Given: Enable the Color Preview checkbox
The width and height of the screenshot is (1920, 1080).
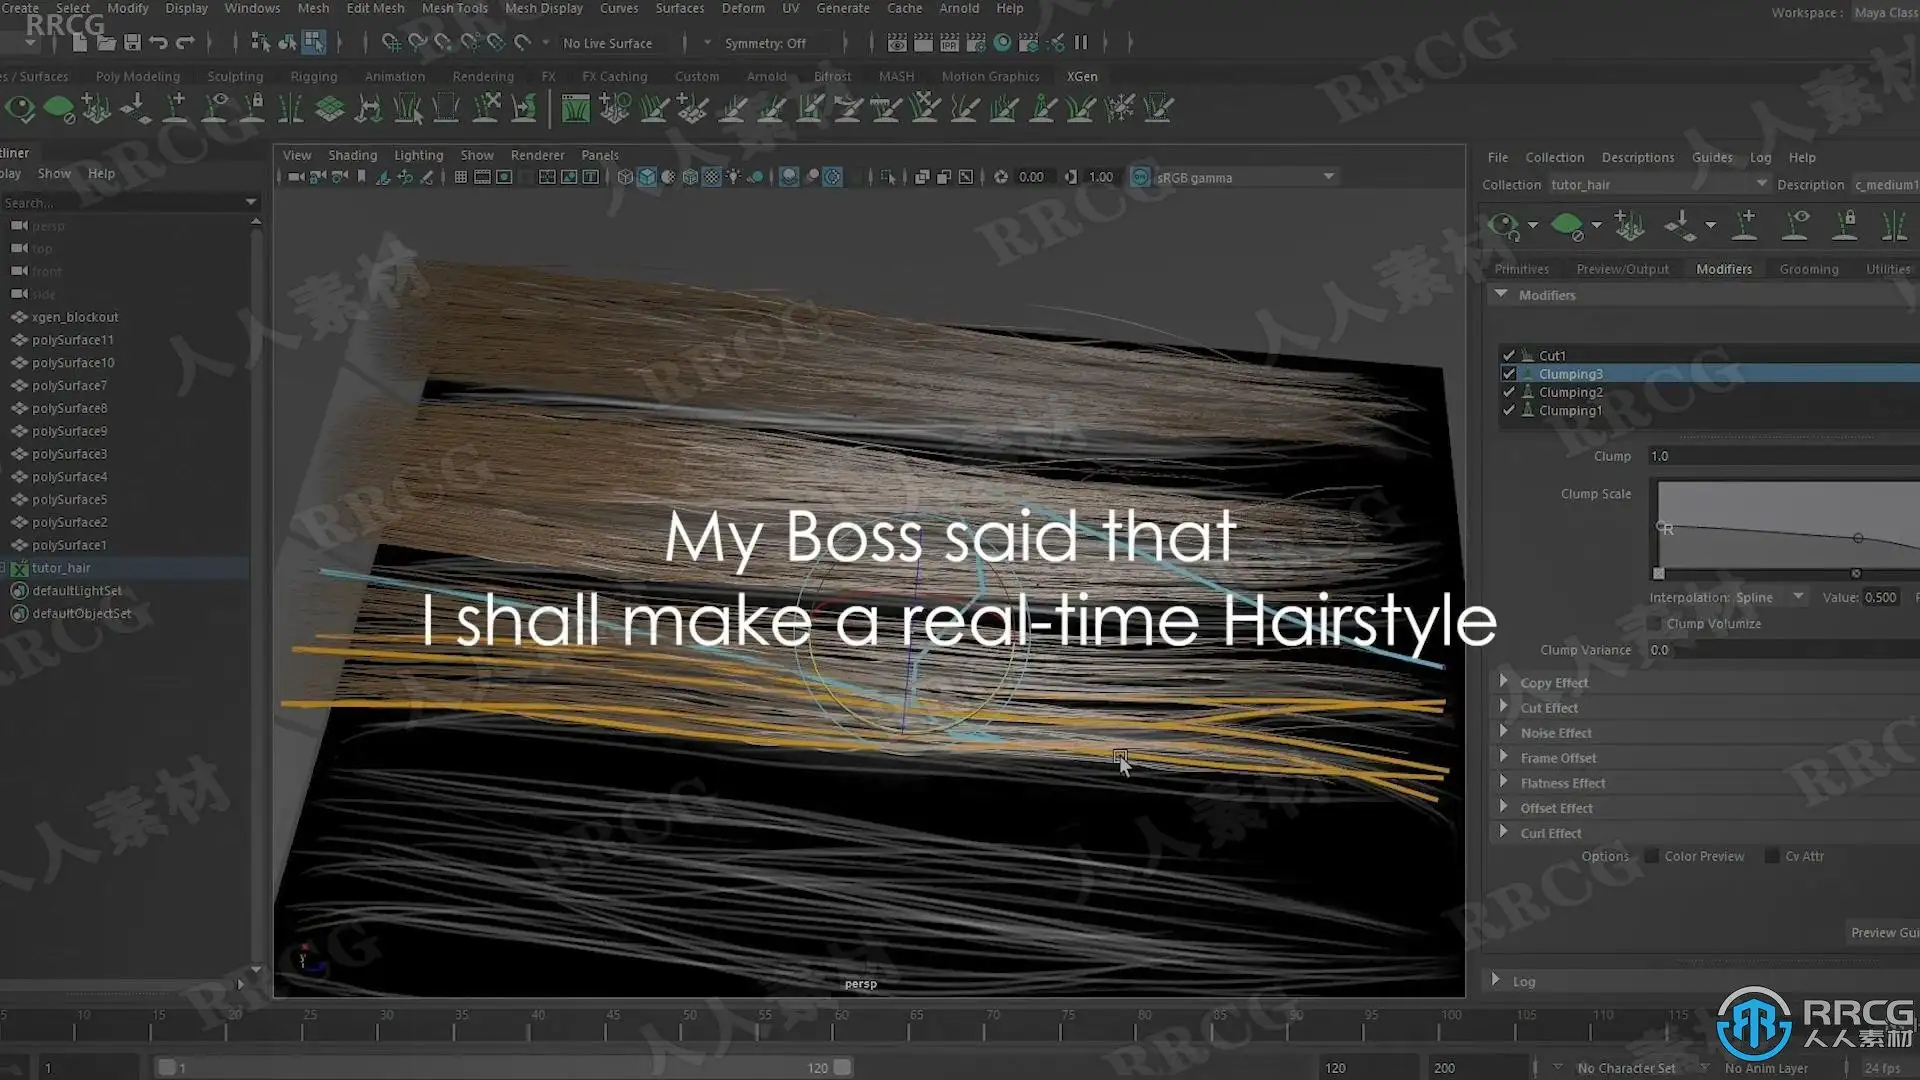Looking at the screenshot, I should [1652, 856].
